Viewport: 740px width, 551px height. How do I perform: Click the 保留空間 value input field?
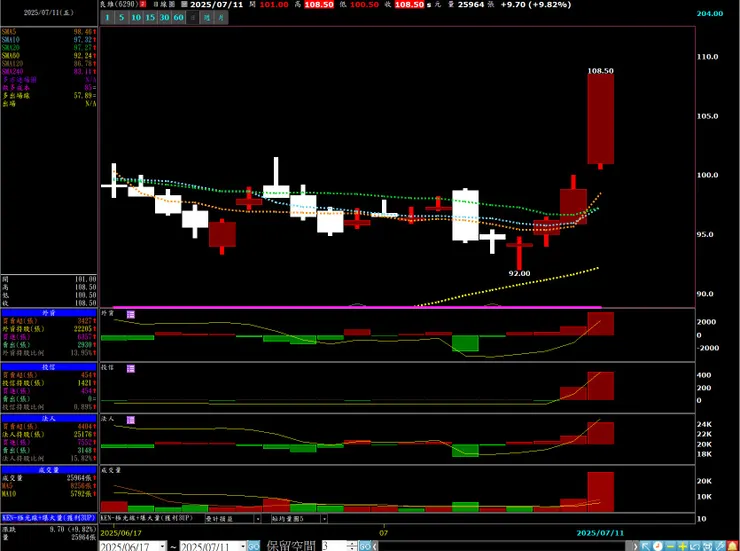tap(334, 546)
